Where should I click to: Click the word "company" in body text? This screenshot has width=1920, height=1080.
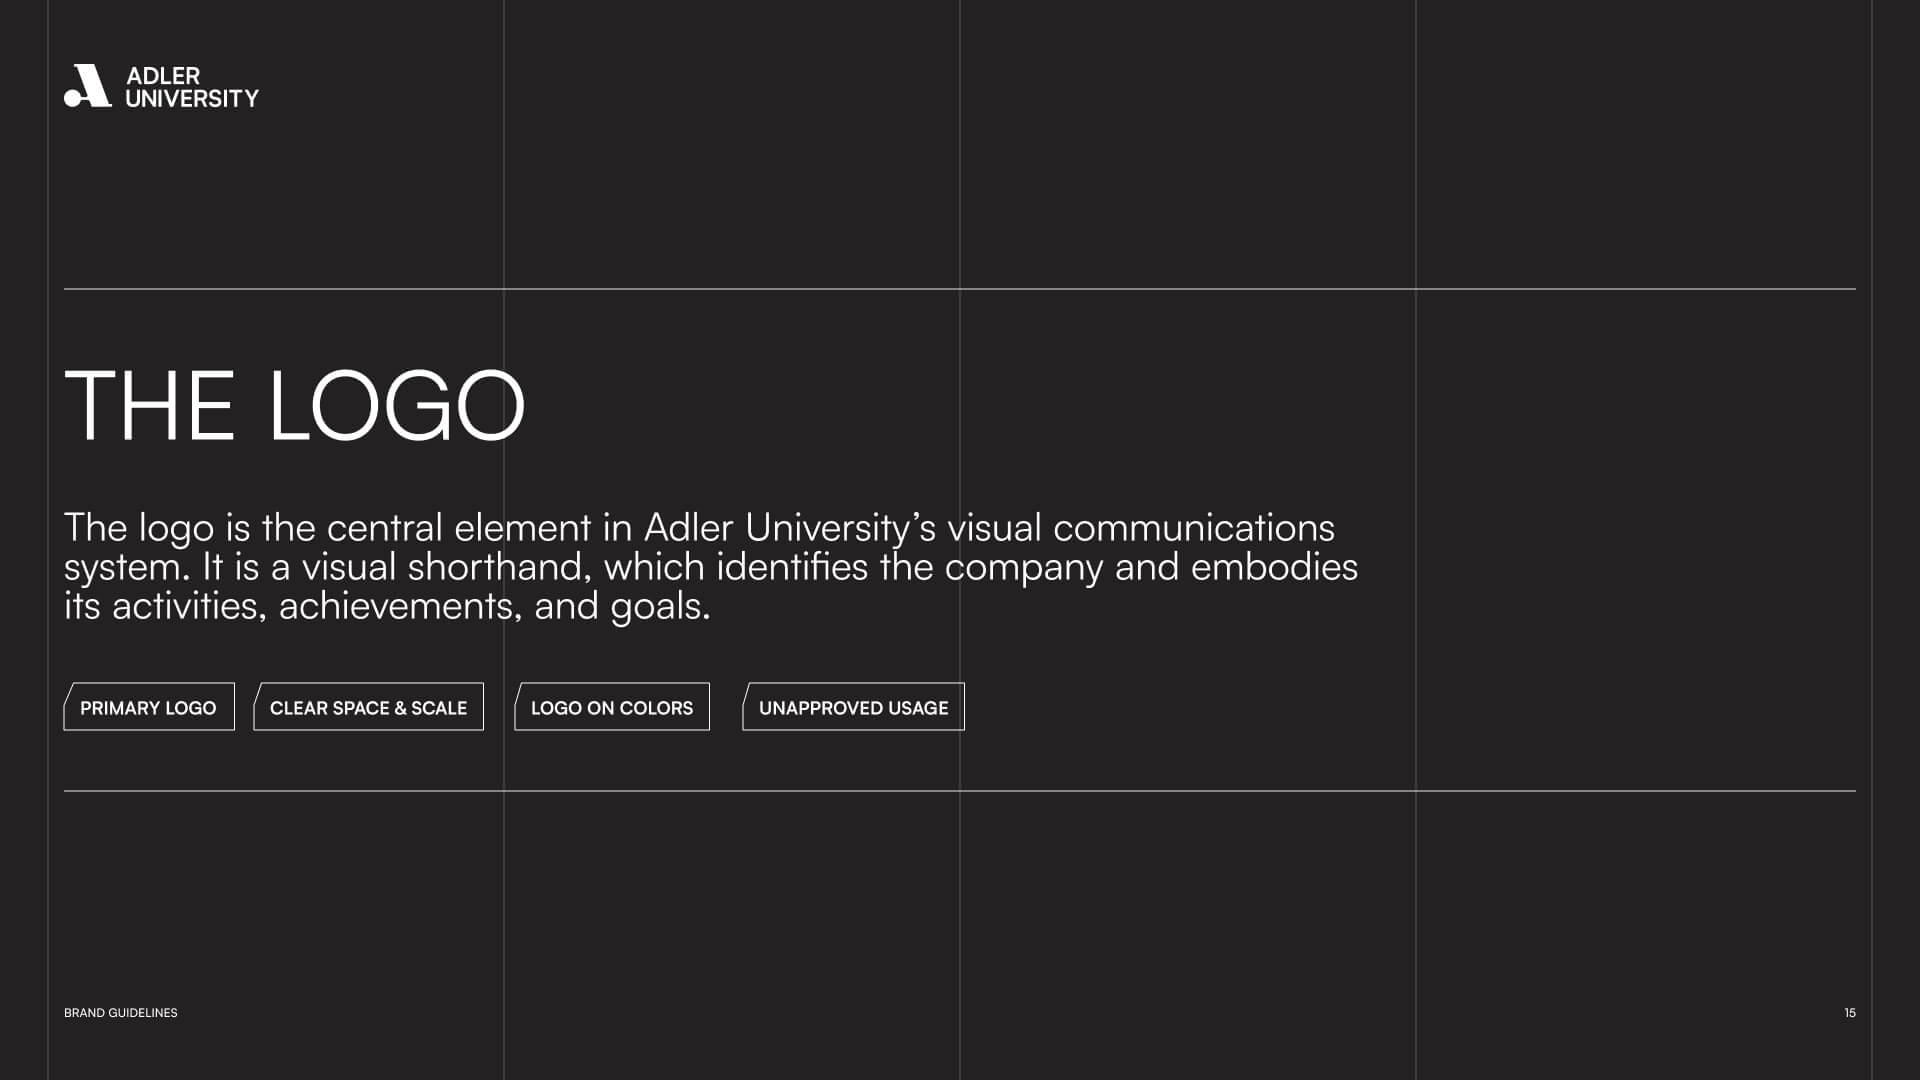click(x=1023, y=568)
